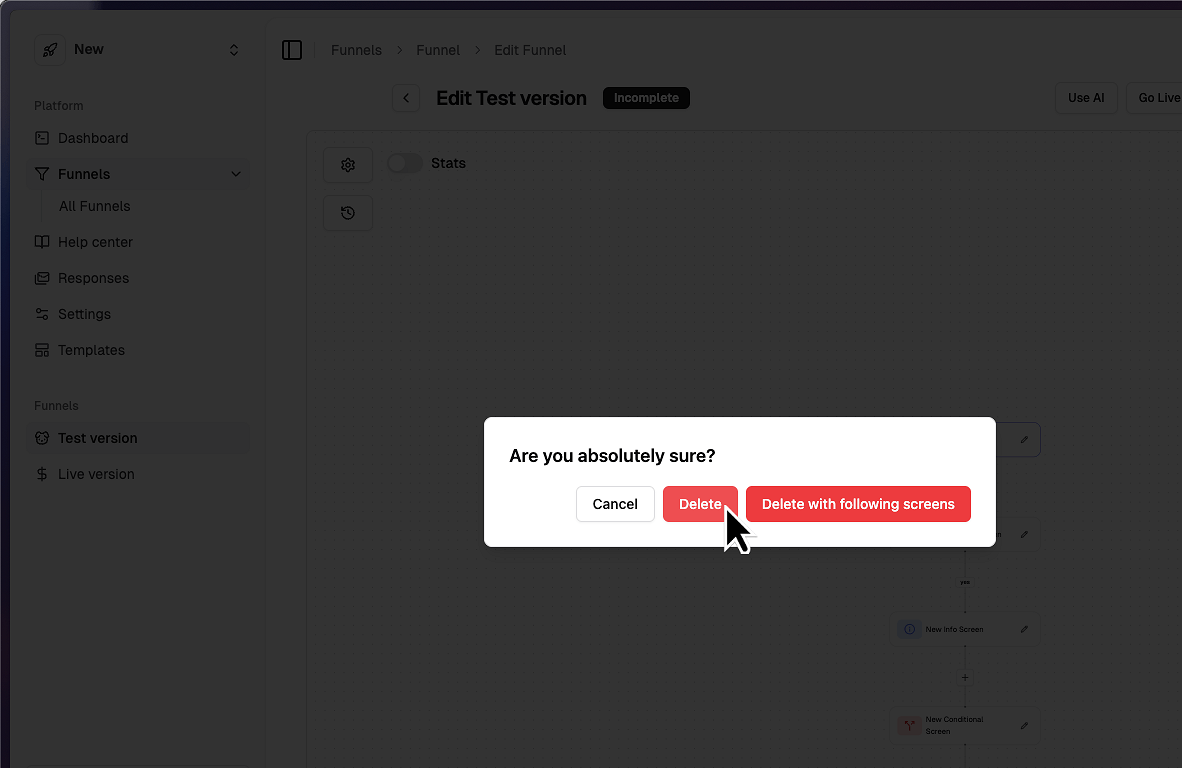This screenshot has width=1182, height=768.
Task: Click the conditional branch icon
Action: [910, 726]
